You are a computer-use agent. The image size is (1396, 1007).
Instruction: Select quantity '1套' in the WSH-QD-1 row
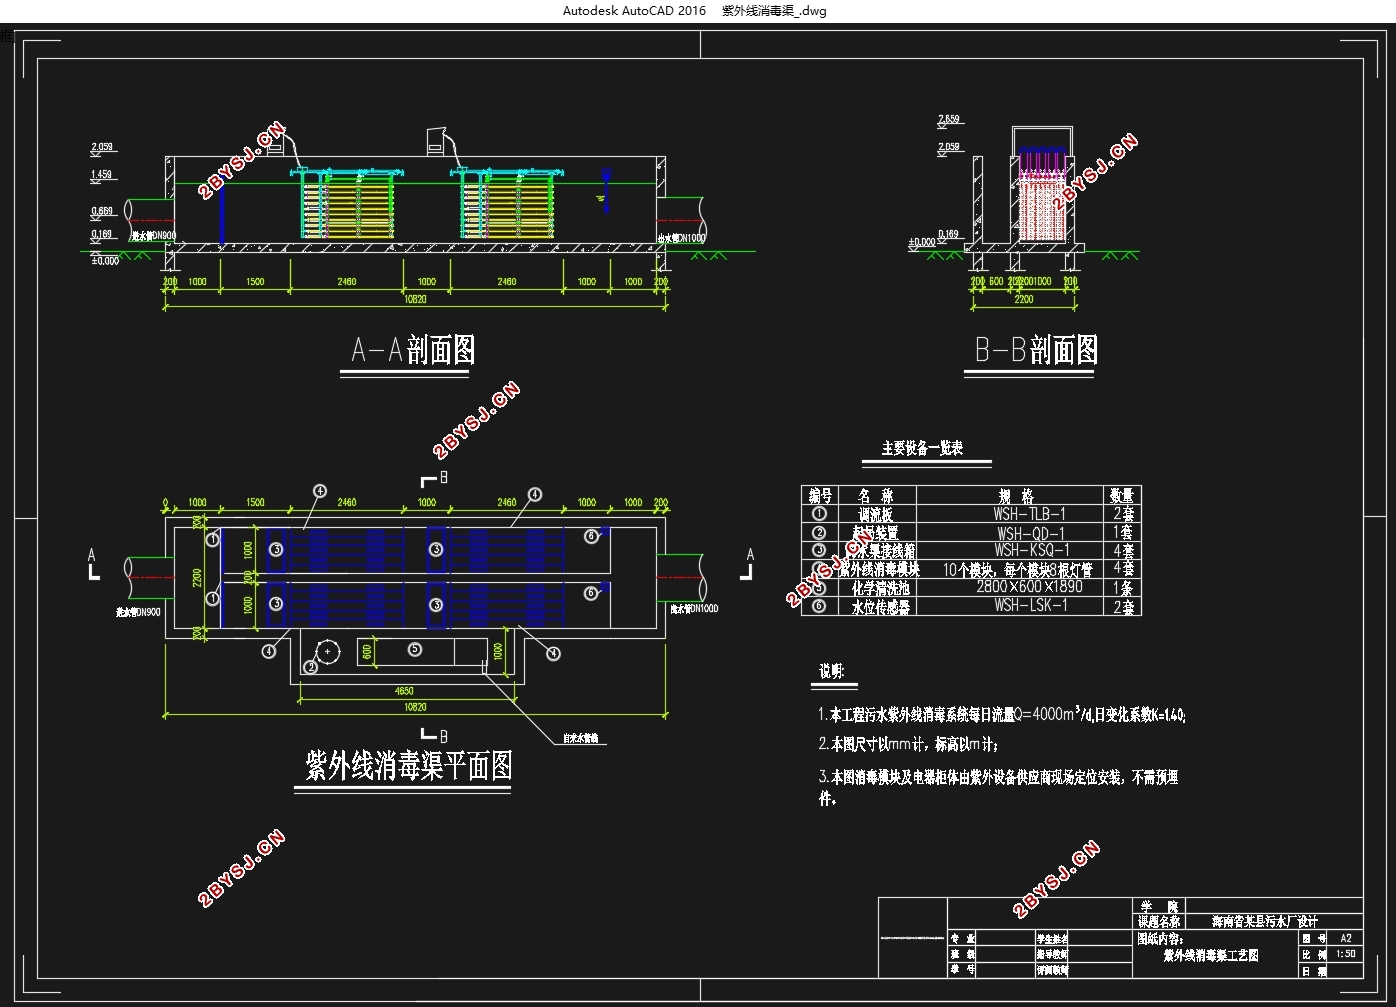pos(1124,532)
